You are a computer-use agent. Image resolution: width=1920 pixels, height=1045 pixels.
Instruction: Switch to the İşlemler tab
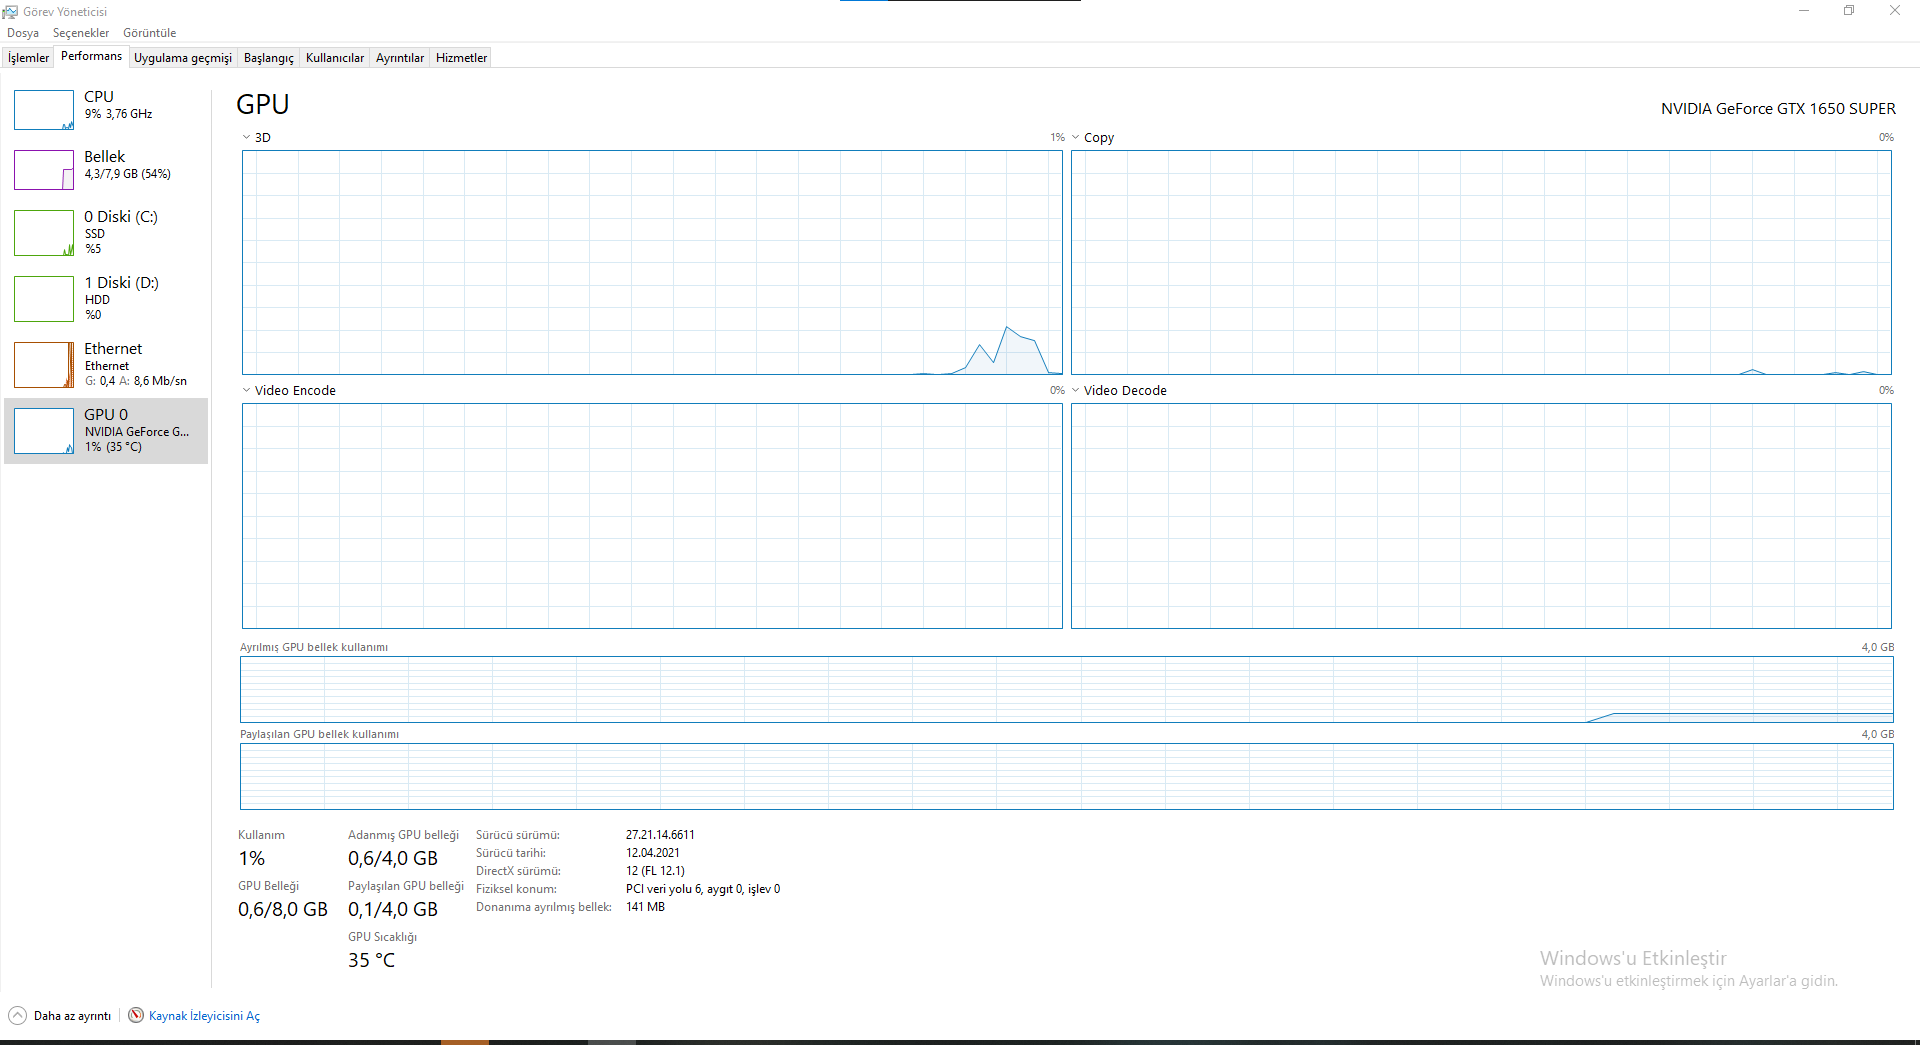pos(28,58)
